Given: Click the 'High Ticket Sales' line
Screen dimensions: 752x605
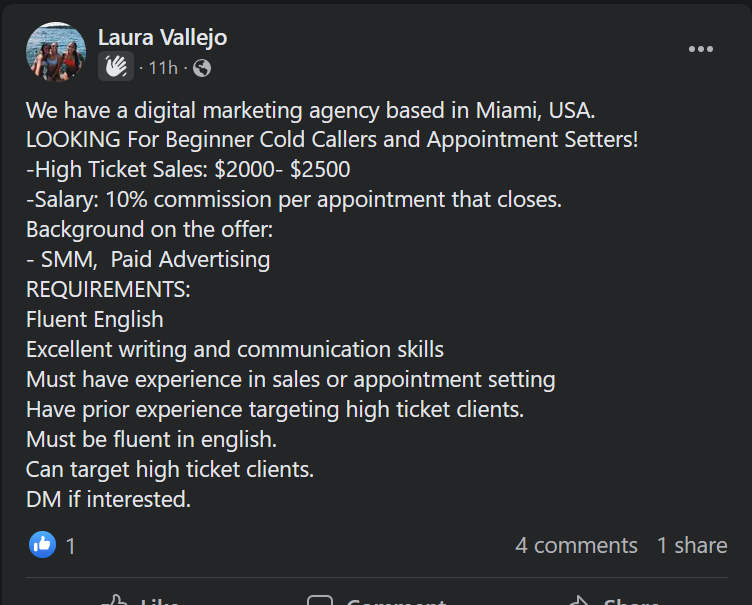Looking at the screenshot, I should click(x=188, y=169).
